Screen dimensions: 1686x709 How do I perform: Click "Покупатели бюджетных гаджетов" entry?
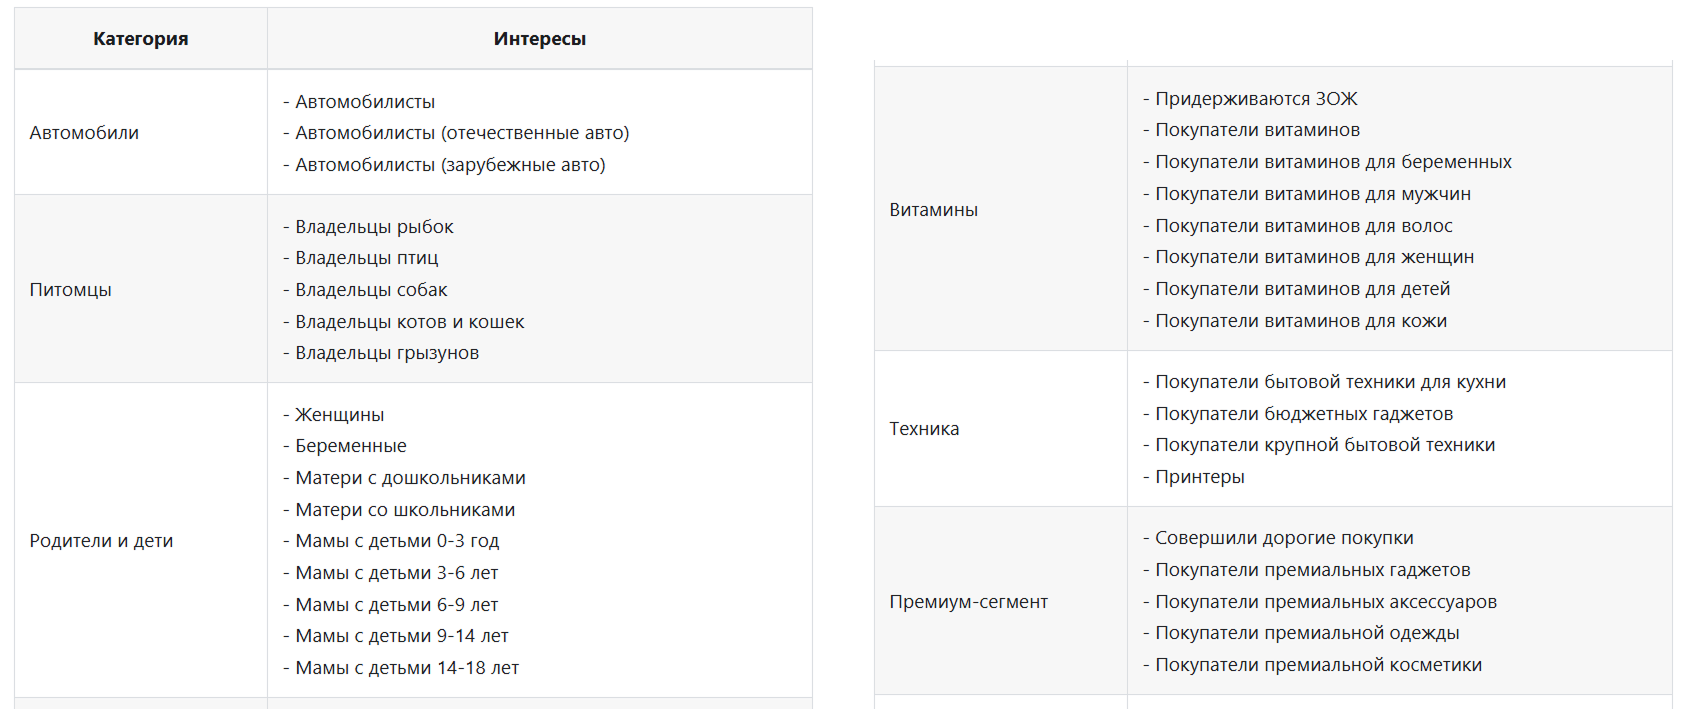click(1303, 414)
